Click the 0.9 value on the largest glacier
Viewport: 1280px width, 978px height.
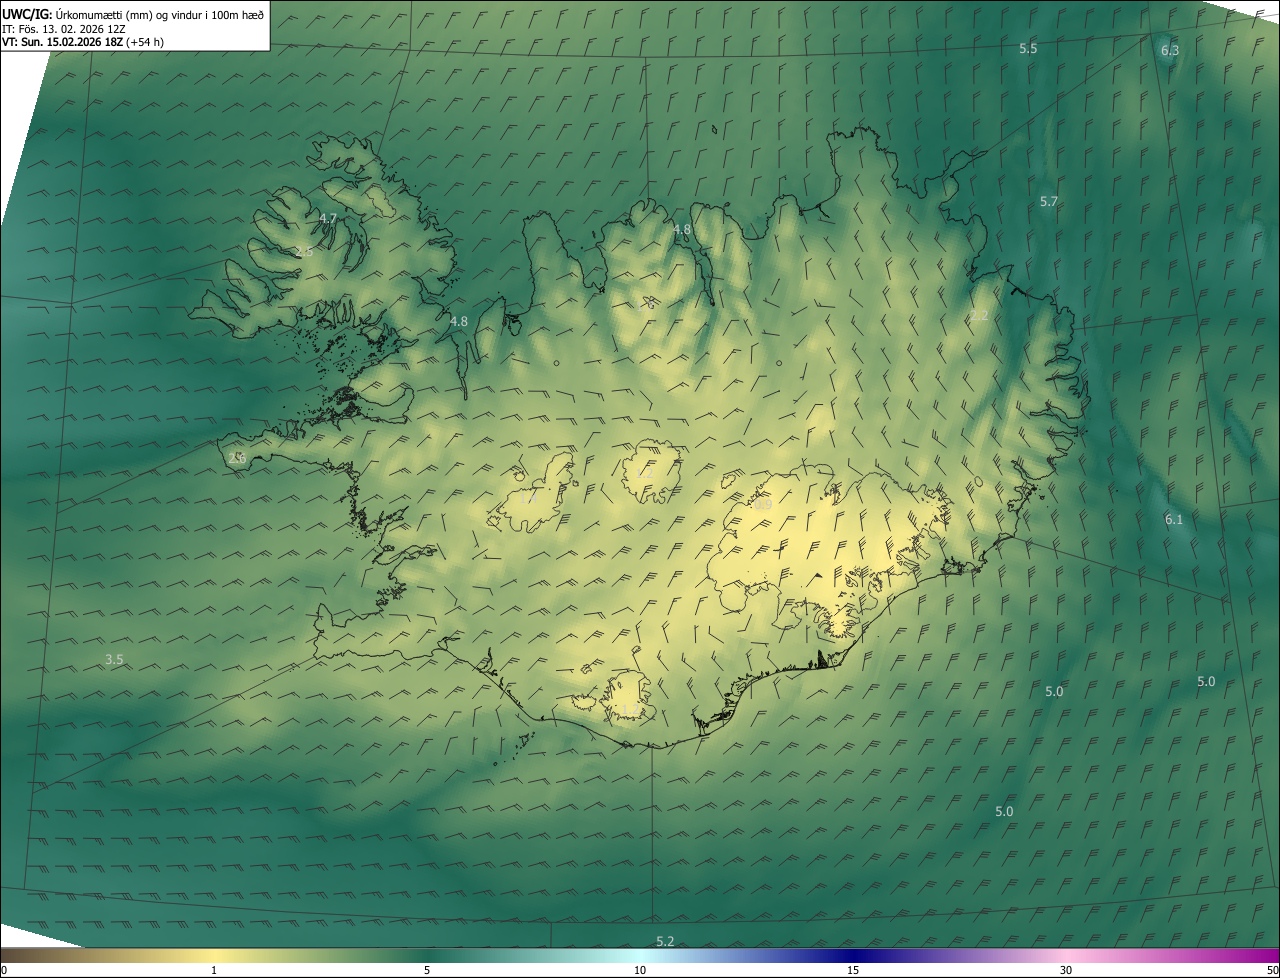[x=763, y=506]
